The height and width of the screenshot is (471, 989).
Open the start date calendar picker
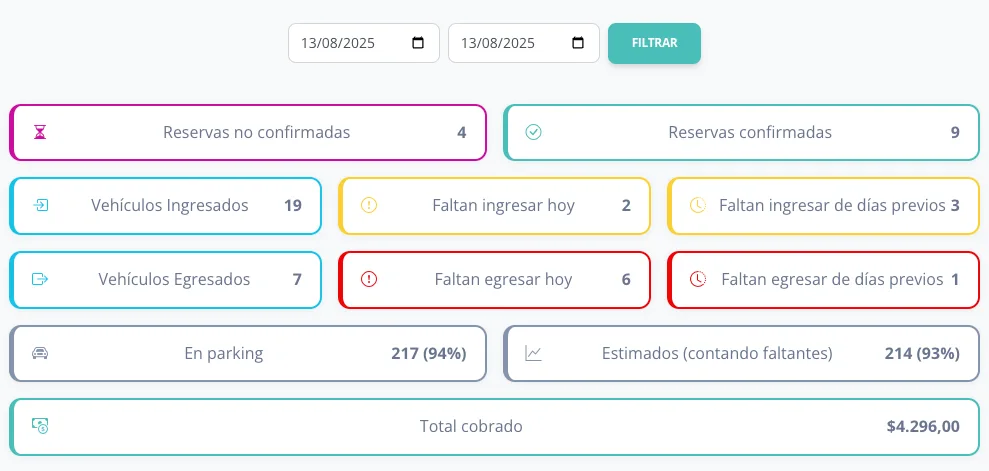pos(418,43)
